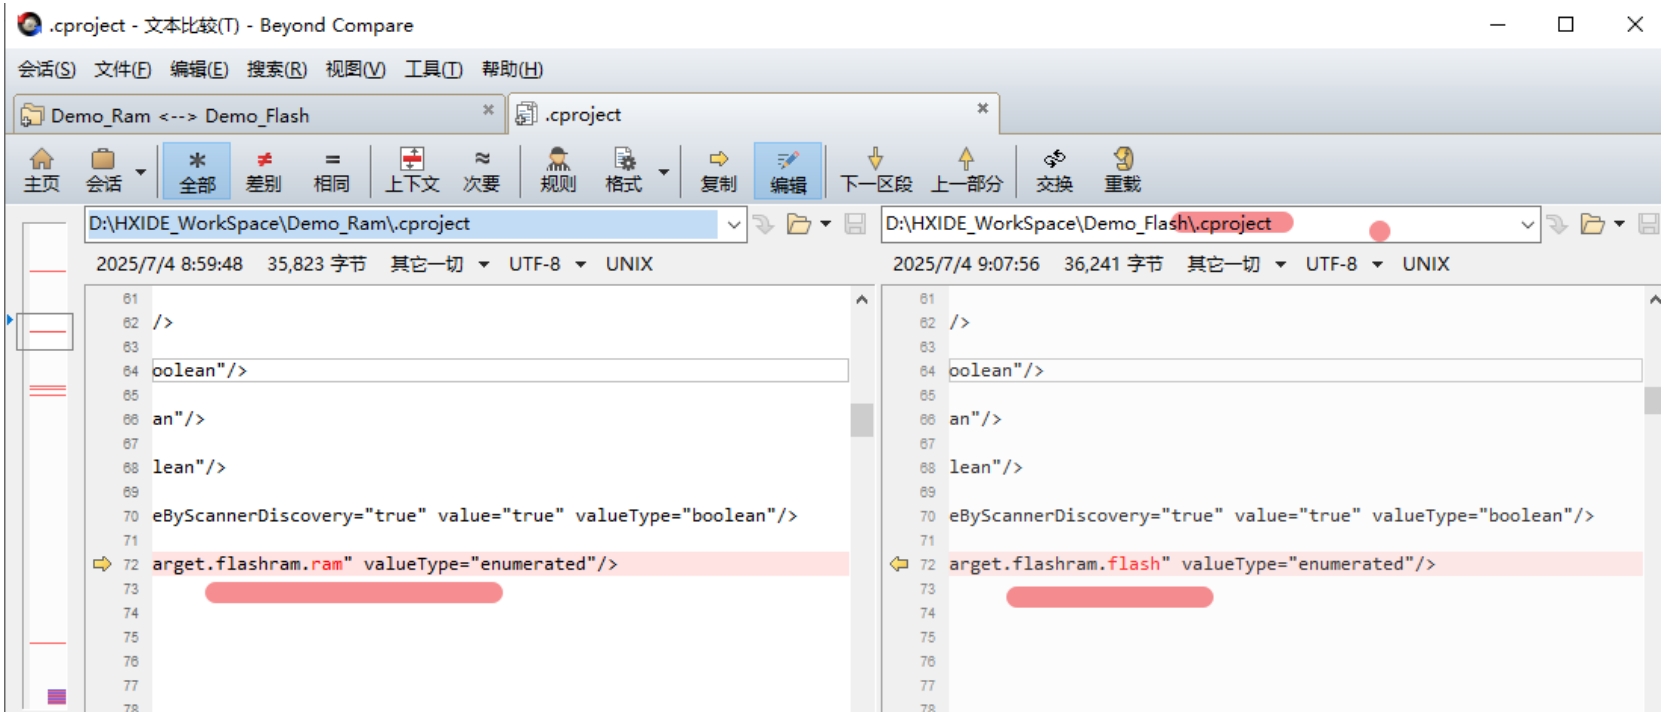Open the 搜索(R) menu
The image size is (1674, 712).
click(276, 69)
